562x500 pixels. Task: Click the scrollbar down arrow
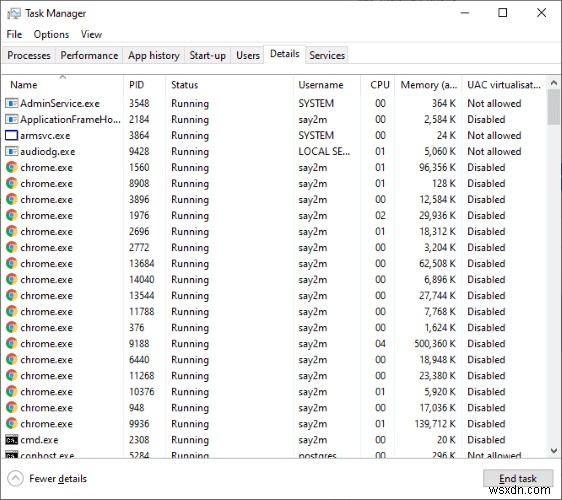pos(554,451)
